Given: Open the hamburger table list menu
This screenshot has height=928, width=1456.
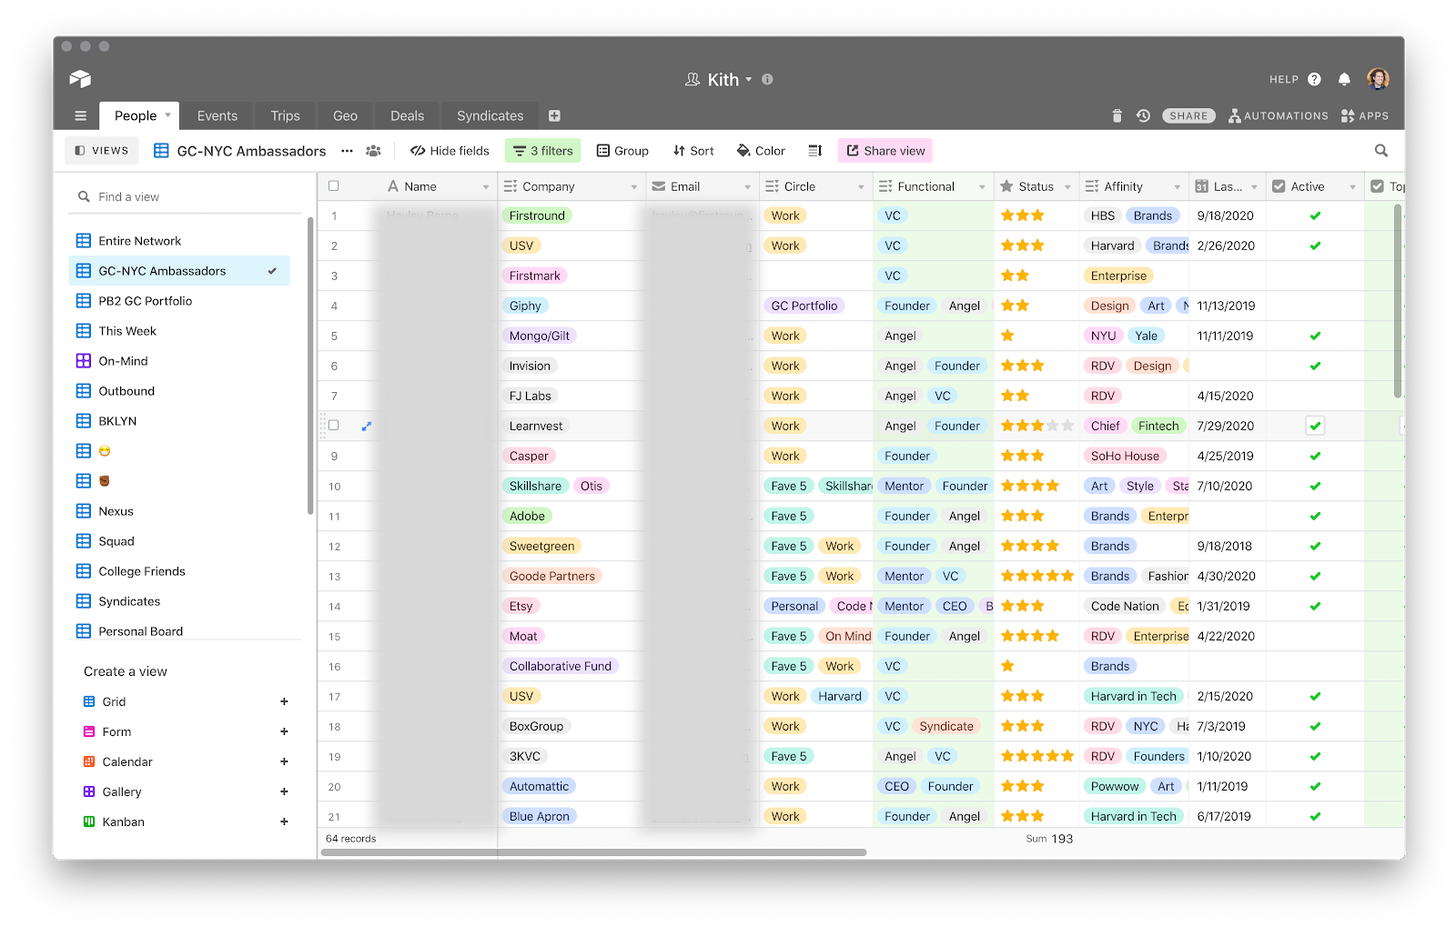Looking at the screenshot, I should (x=80, y=116).
